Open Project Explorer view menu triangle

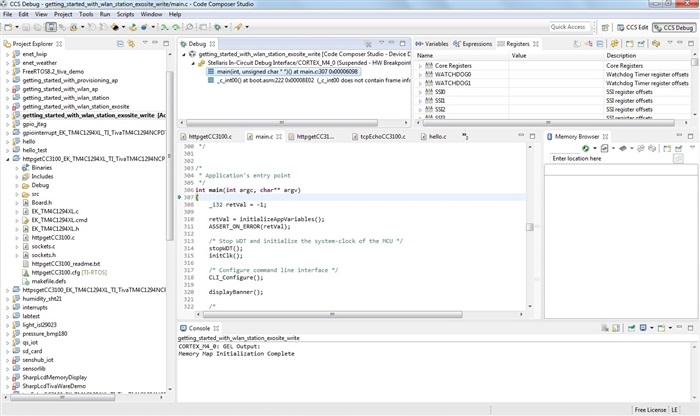(145, 43)
